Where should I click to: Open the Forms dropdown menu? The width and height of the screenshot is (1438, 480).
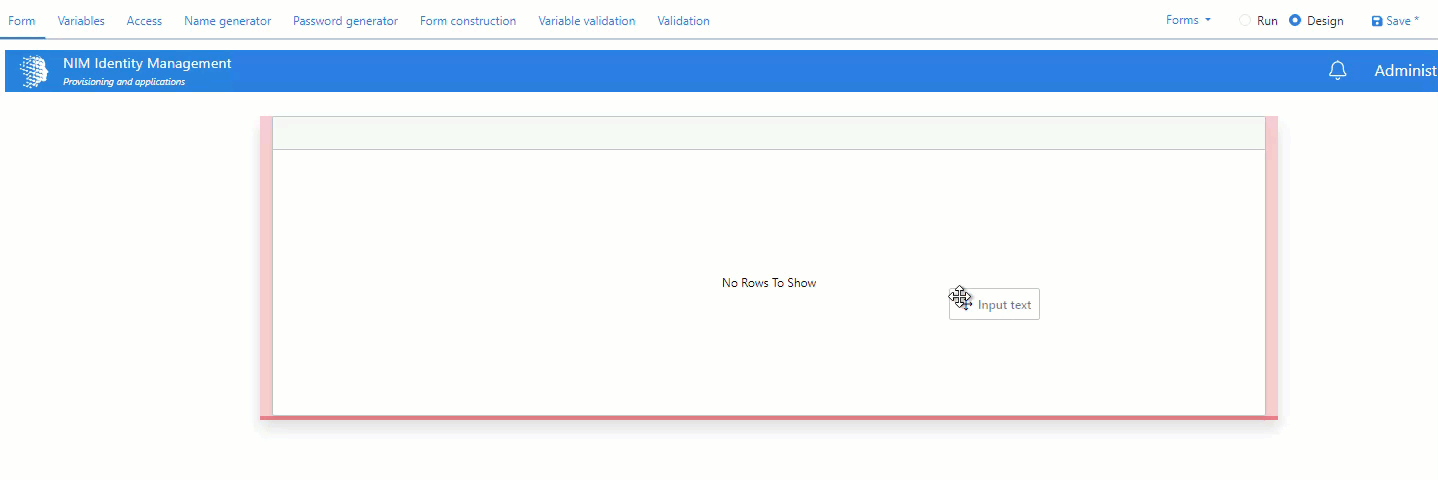point(1188,20)
